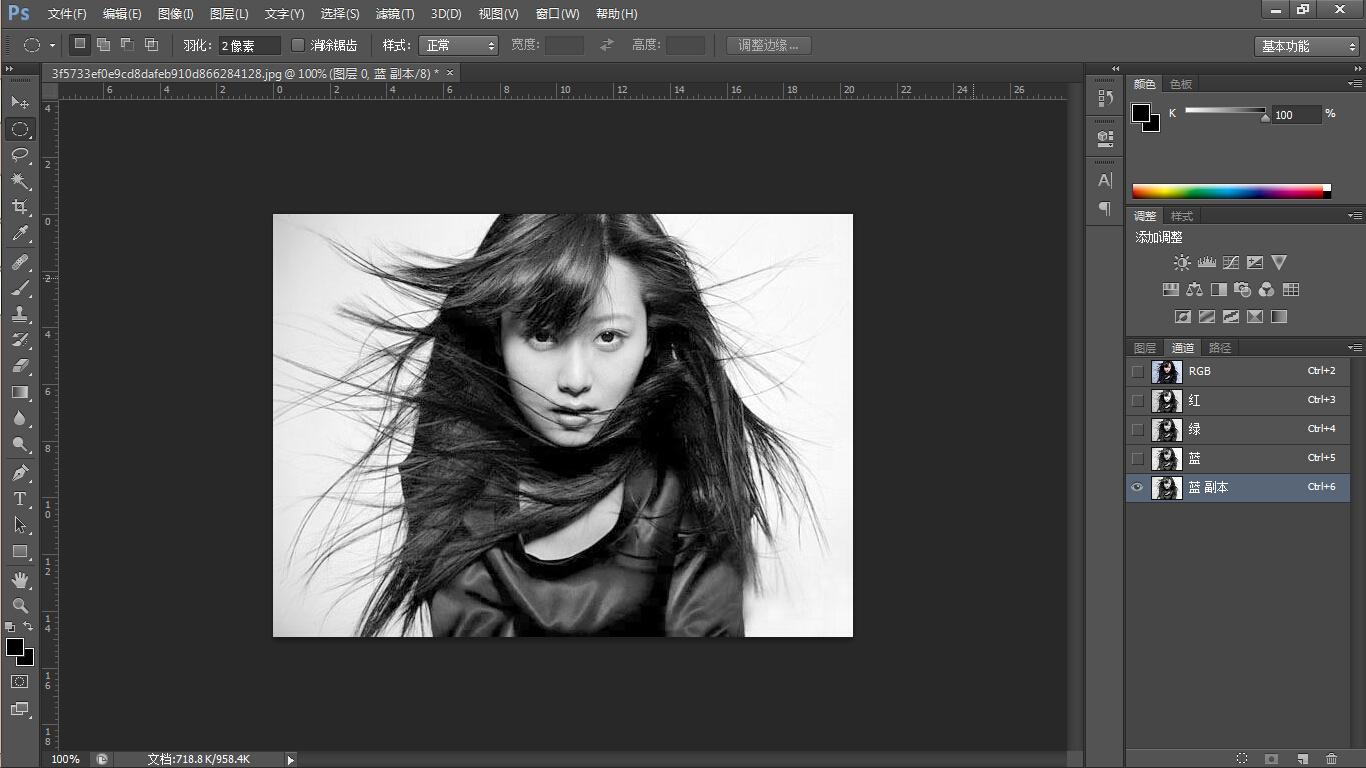Click the 调整边缘 button
The image size is (1366, 768).
(x=768, y=45)
